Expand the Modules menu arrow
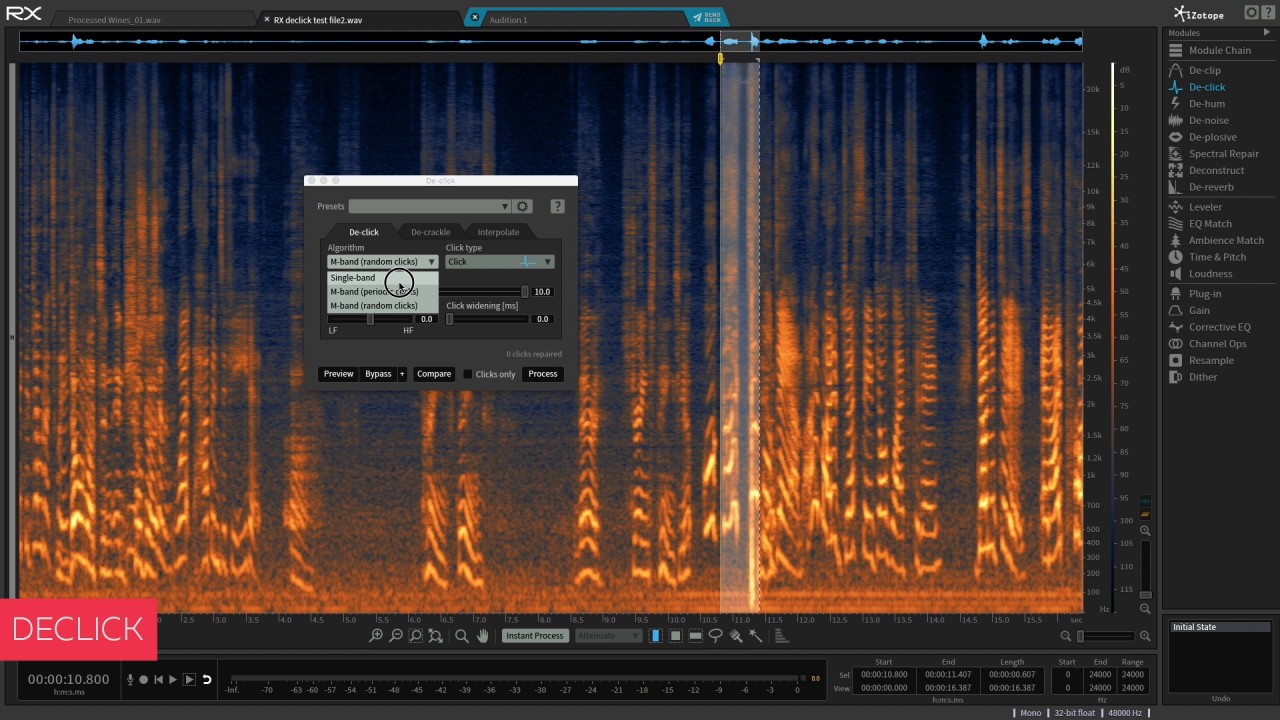 [x=1267, y=33]
